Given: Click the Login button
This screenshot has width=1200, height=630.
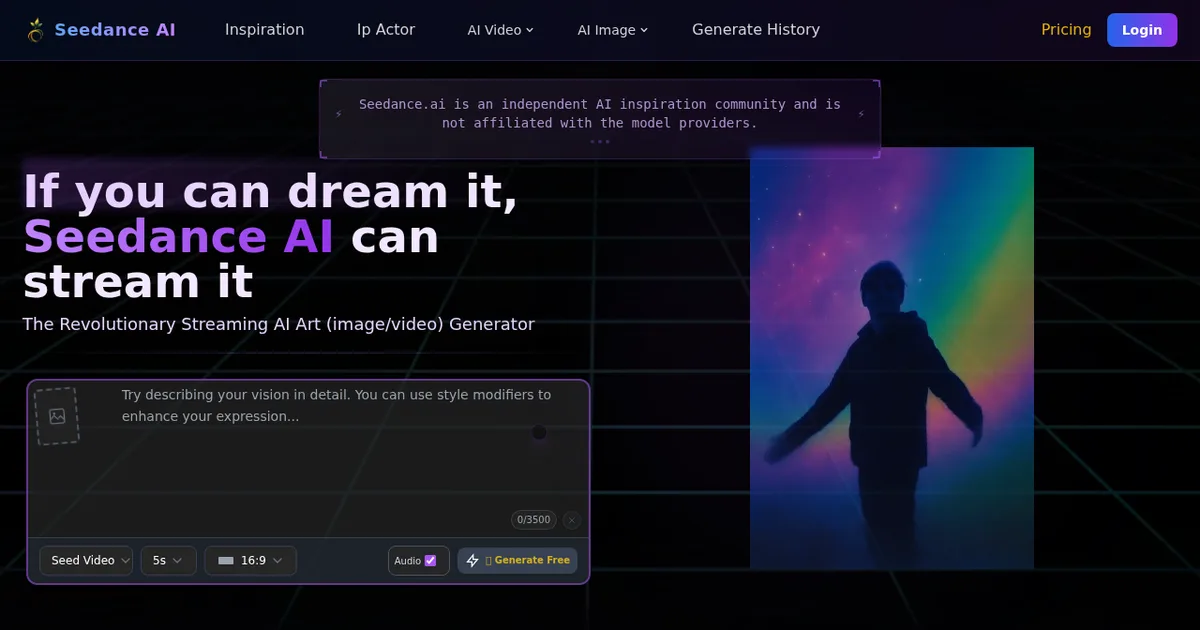Looking at the screenshot, I should [x=1142, y=30].
